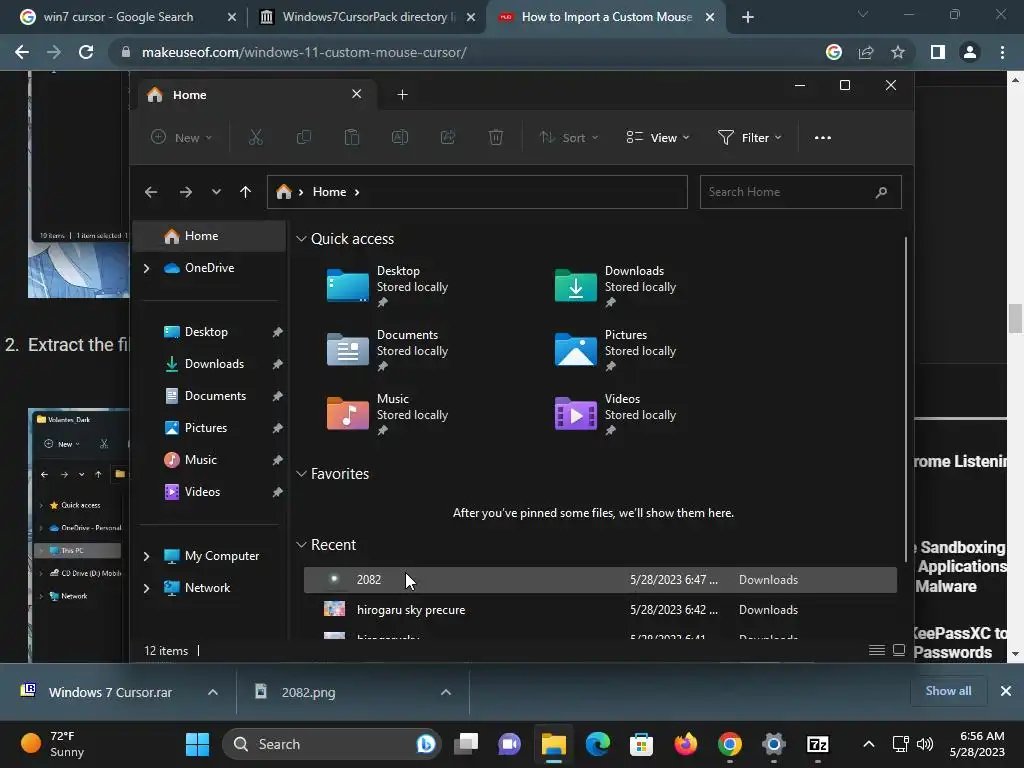The image size is (1024, 768).
Task: Bookmark this page with the star icon
Action: click(898, 52)
